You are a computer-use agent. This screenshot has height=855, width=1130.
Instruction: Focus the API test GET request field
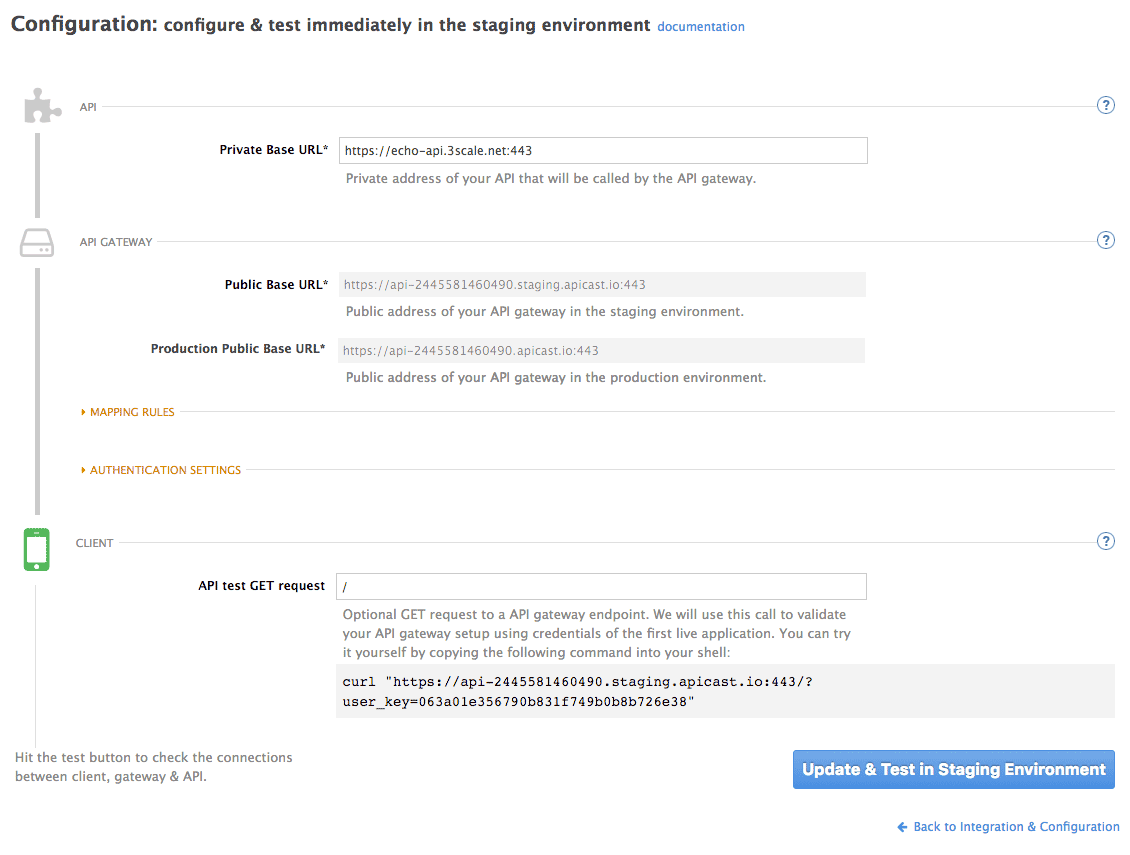[x=601, y=586]
